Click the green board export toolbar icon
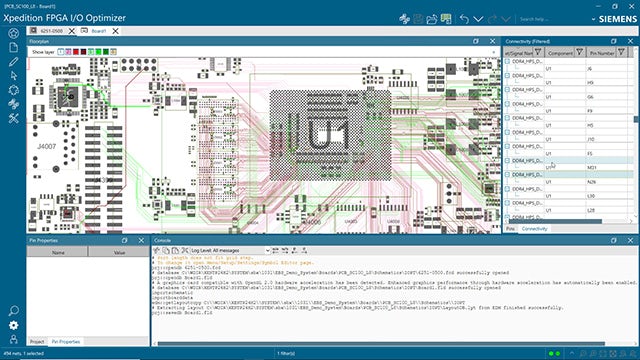Image resolution: width=640 pixels, height=360 pixels. [x=446, y=19]
